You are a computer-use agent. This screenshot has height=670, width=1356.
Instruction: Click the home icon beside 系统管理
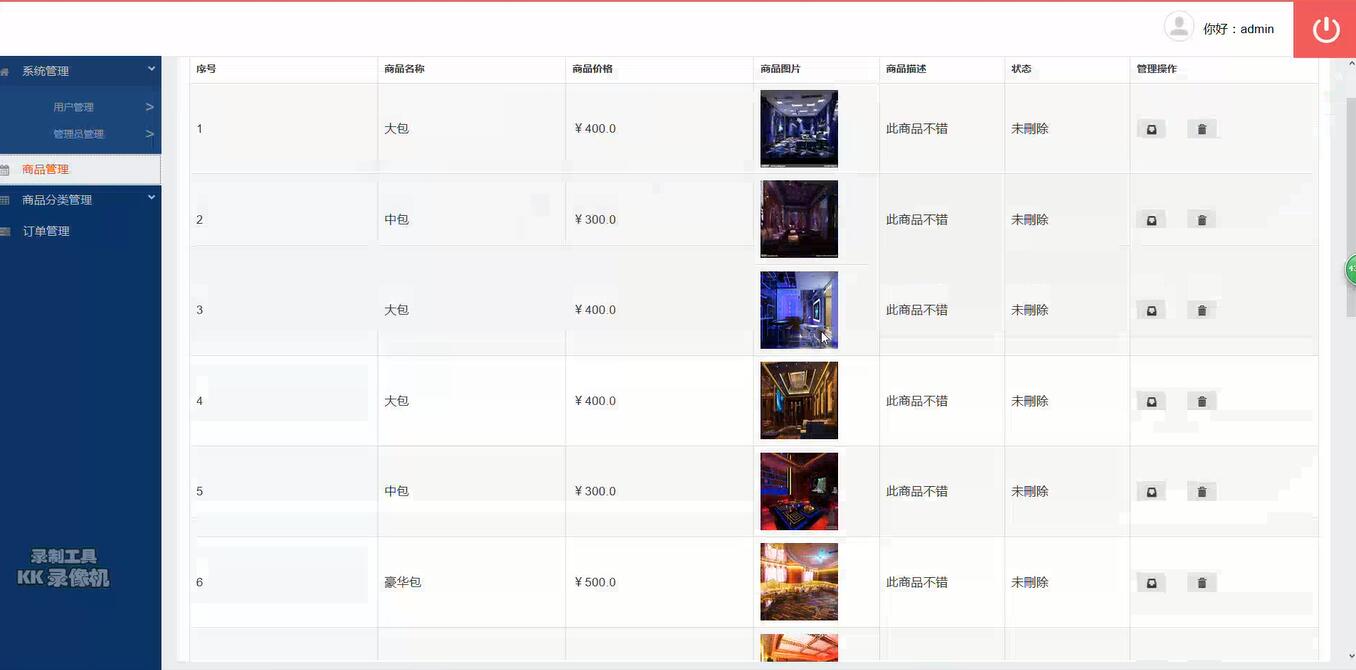[x=4, y=72]
